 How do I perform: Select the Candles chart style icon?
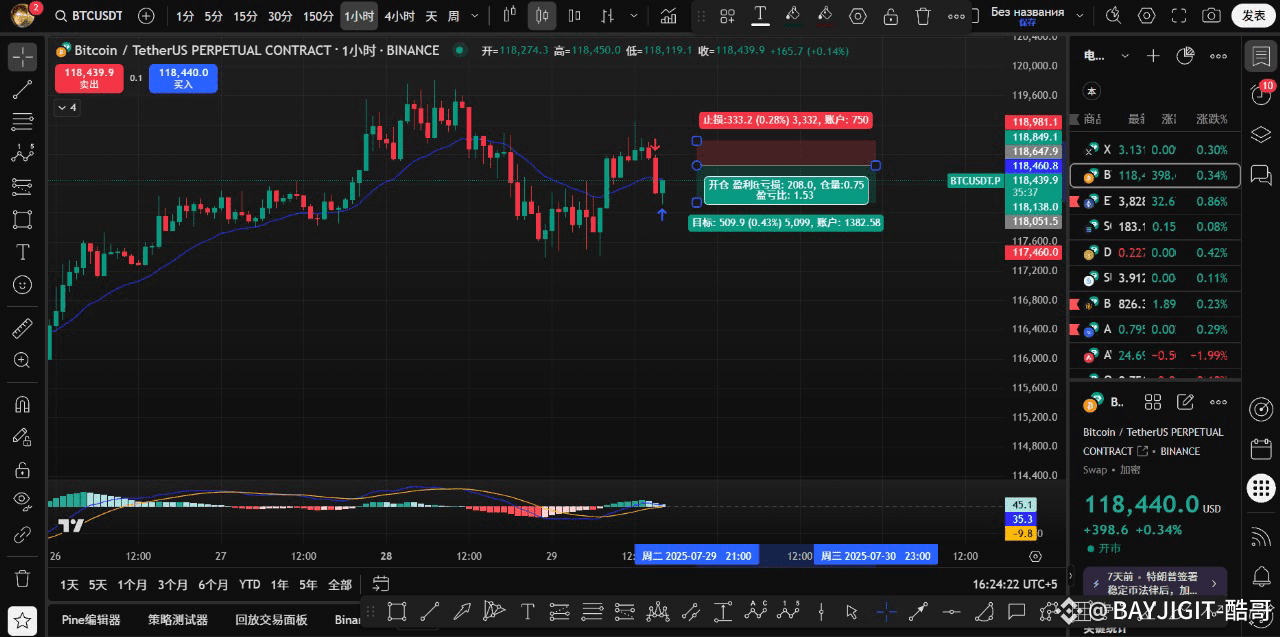(x=542, y=16)
